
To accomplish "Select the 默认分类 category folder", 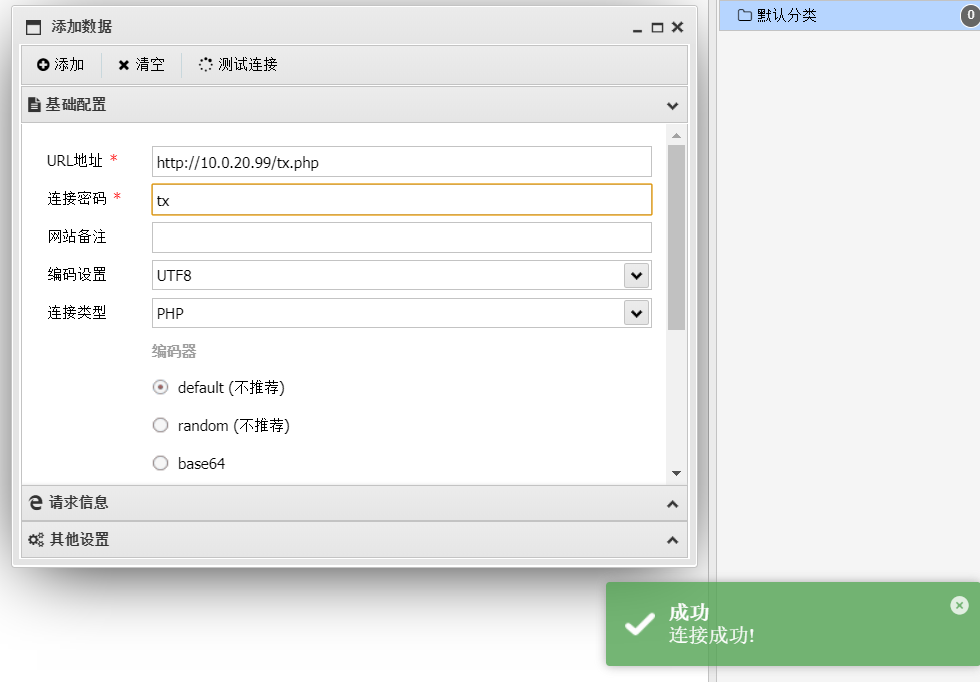I will [849, 15].
